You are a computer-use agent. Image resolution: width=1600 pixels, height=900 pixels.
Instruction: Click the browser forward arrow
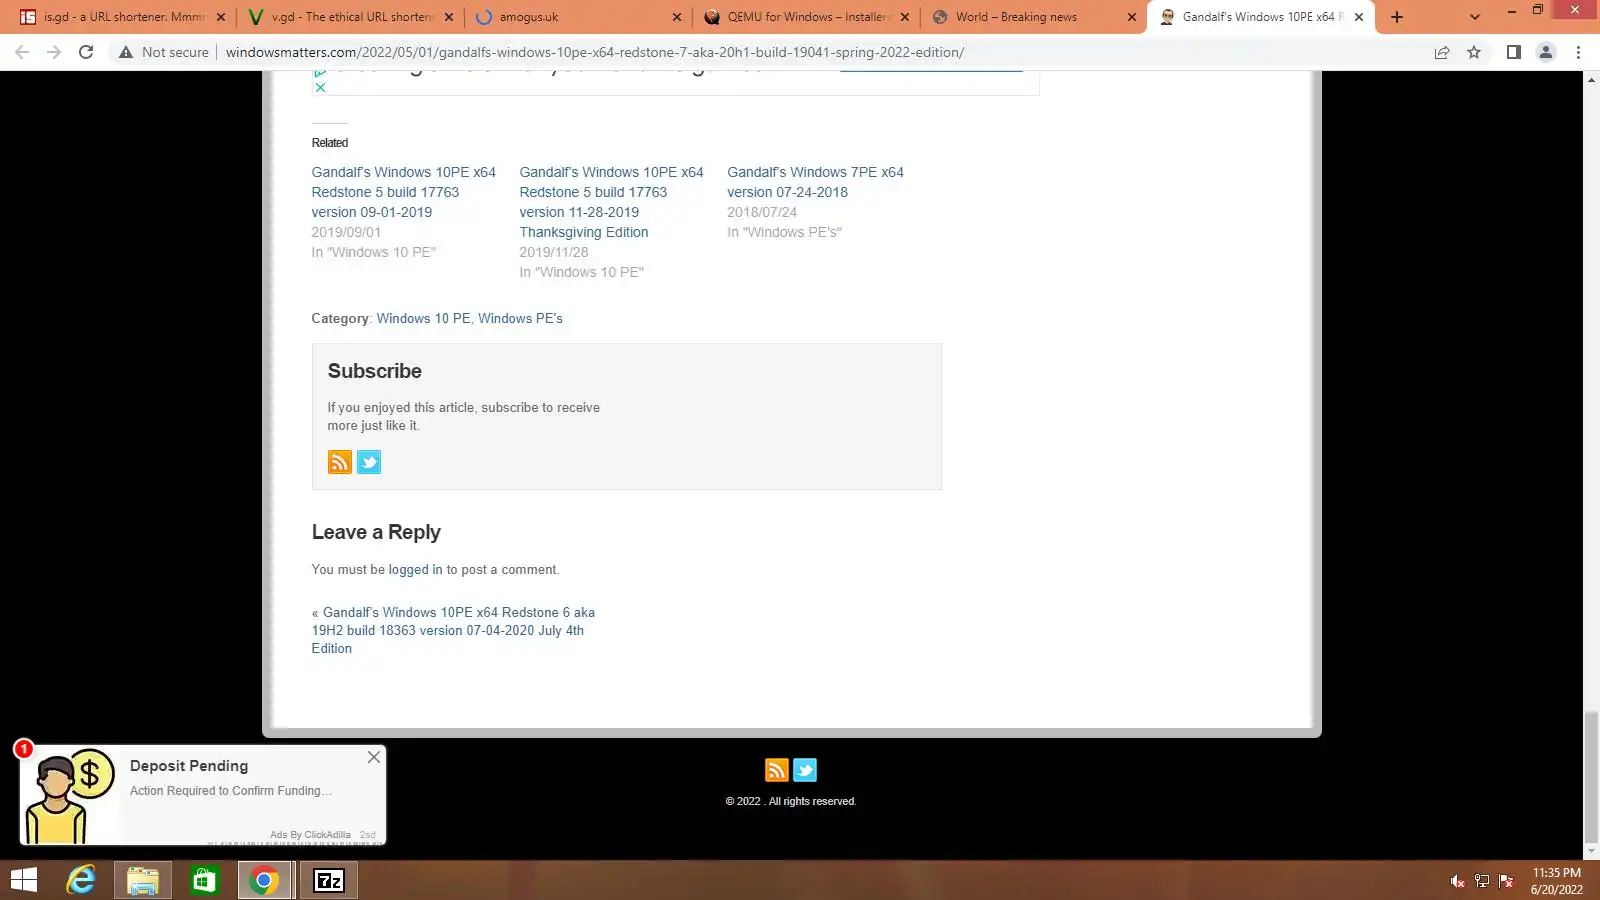pyautogui.click(x=54, y=52)
